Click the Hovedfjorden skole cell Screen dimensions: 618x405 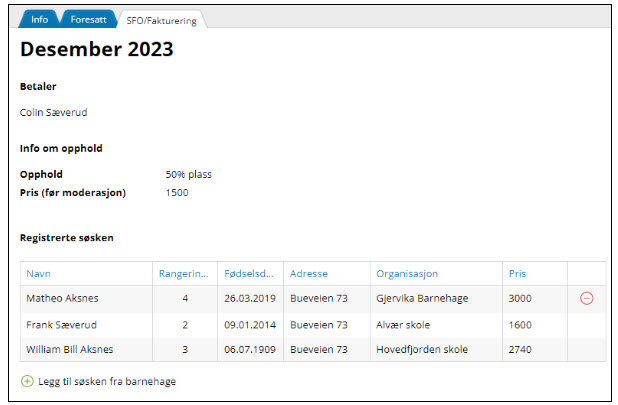tap(421, 349)
